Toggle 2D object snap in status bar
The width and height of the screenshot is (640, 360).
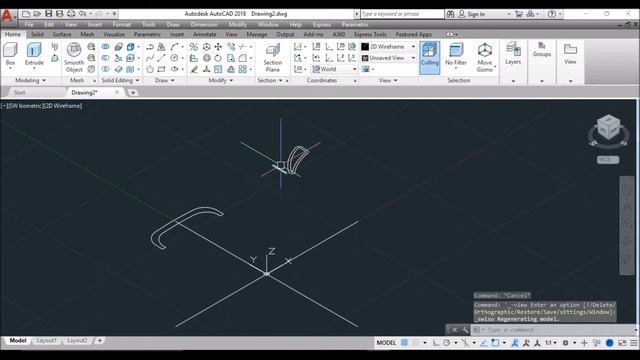[495, 343]
